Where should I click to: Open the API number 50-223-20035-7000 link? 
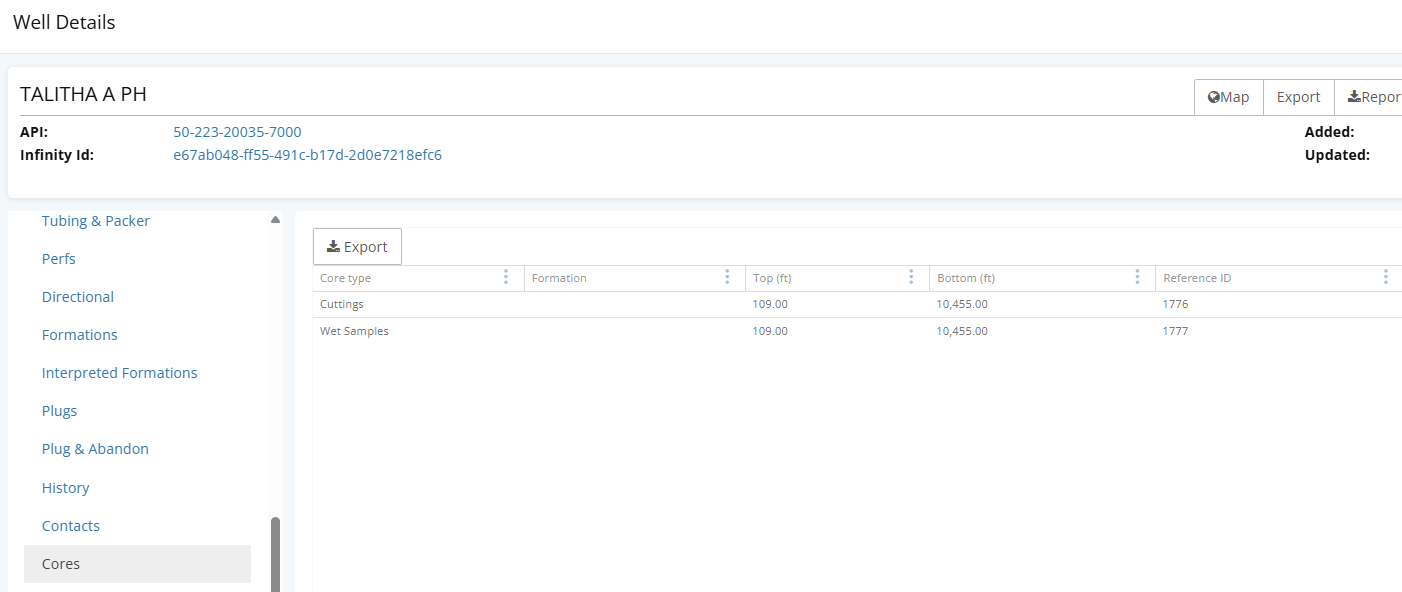coord(237,132)
